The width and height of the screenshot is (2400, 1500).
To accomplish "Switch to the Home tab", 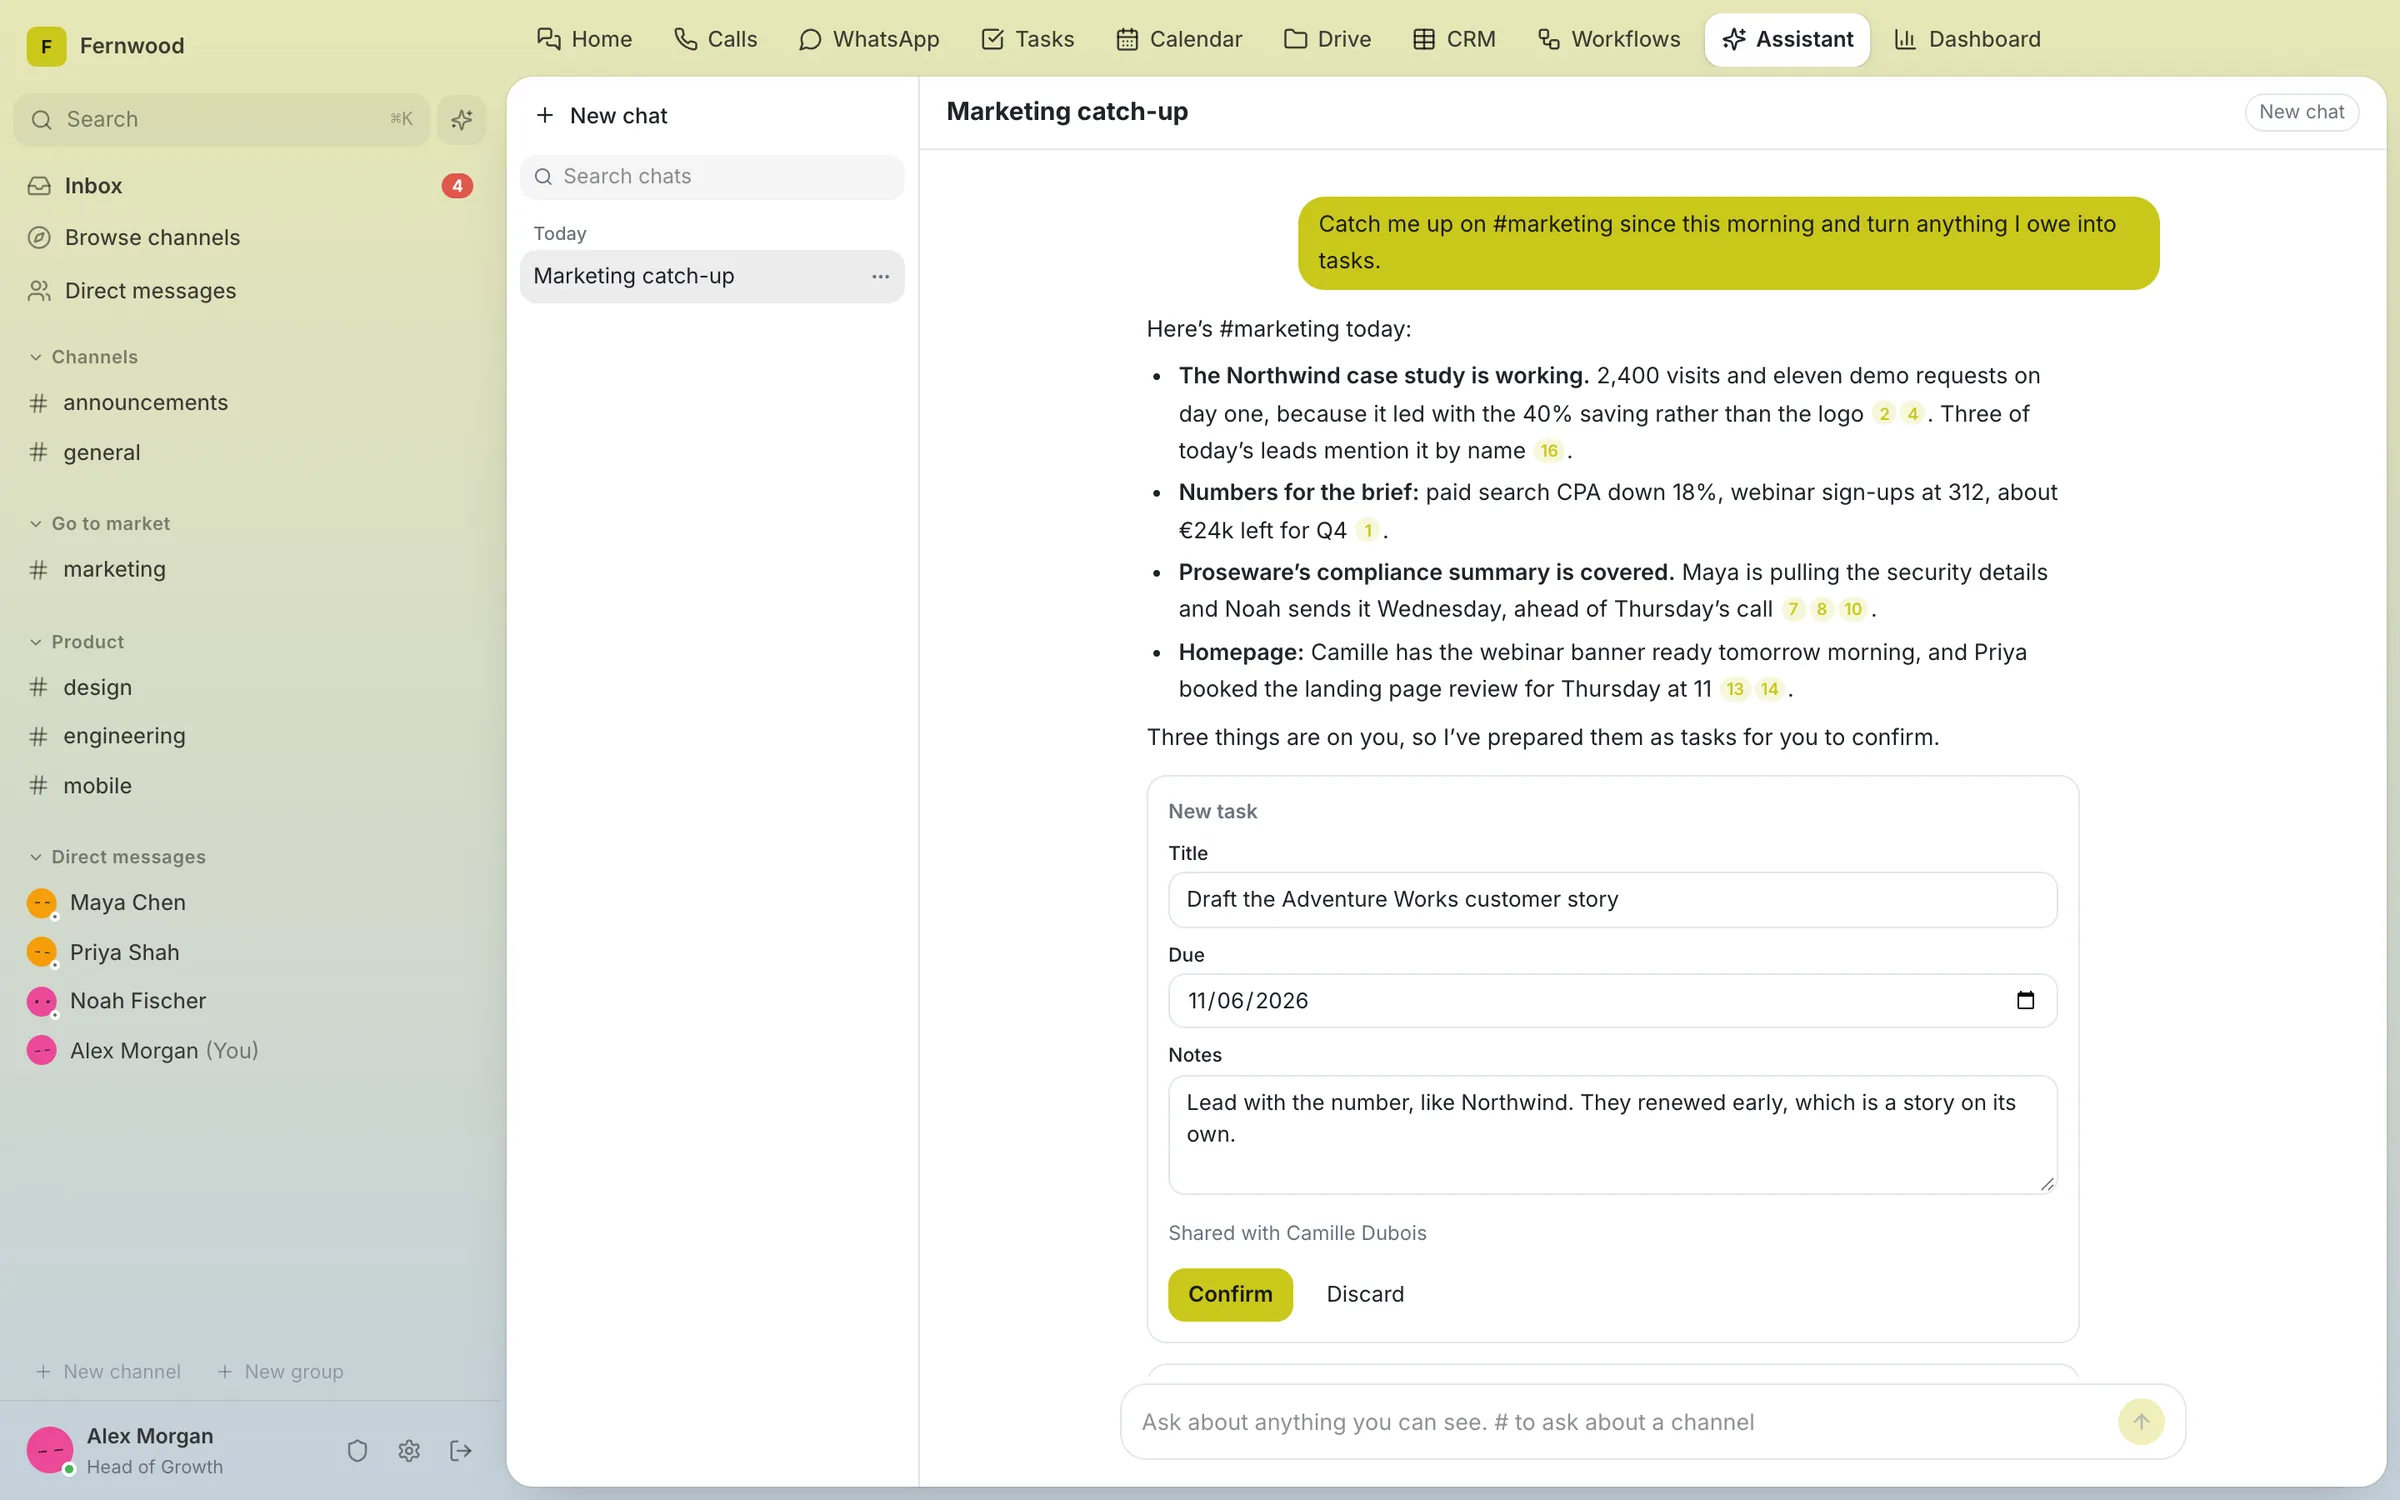I will (584, 39).
